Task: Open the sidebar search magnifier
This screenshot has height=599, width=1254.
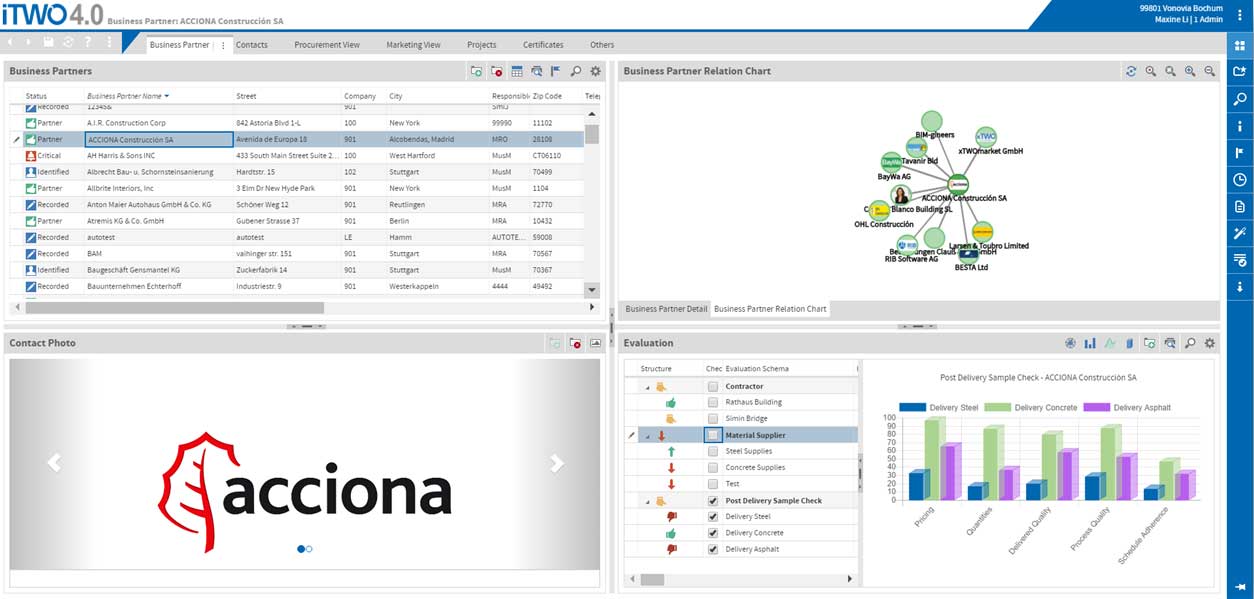Action: [x=1240, y=99]
